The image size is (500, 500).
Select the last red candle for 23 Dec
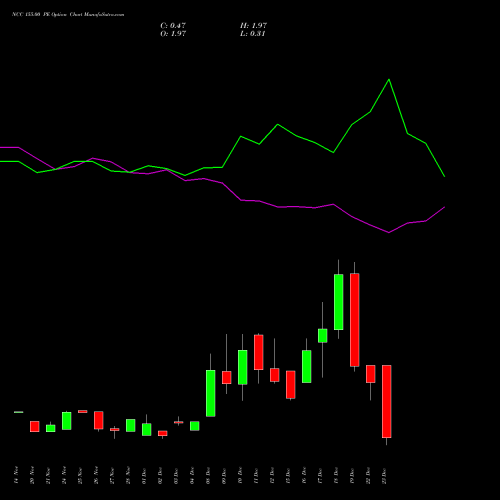(387, 401)
